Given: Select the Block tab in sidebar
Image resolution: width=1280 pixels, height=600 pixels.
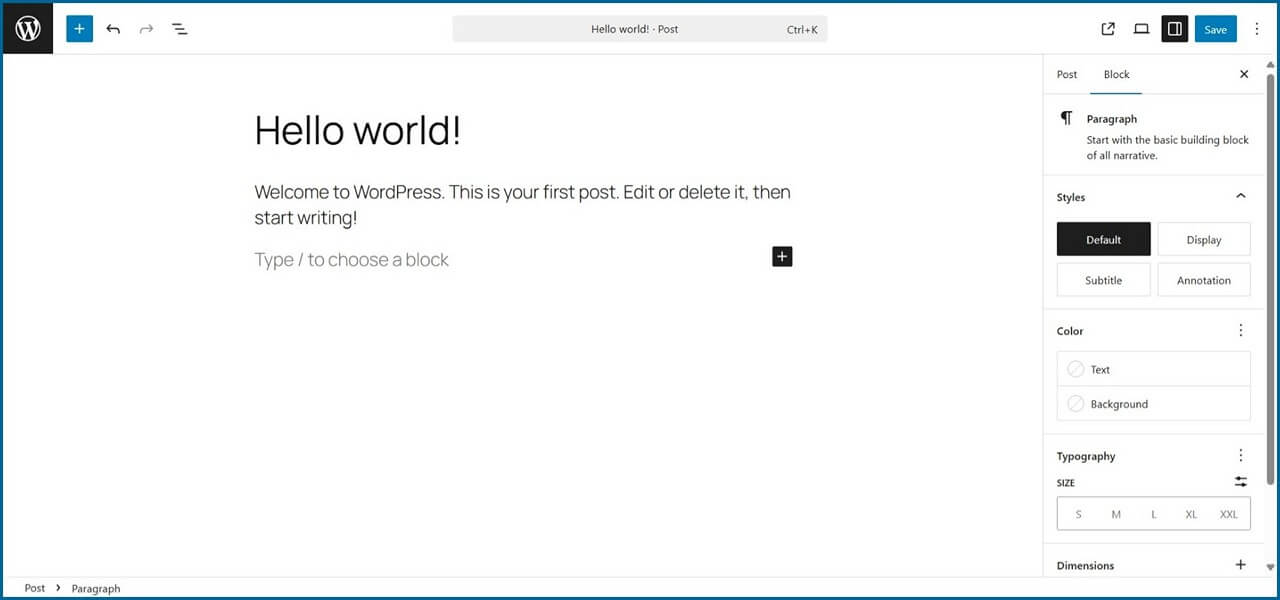Looking at the screenshot, I should pos(1116,74).
